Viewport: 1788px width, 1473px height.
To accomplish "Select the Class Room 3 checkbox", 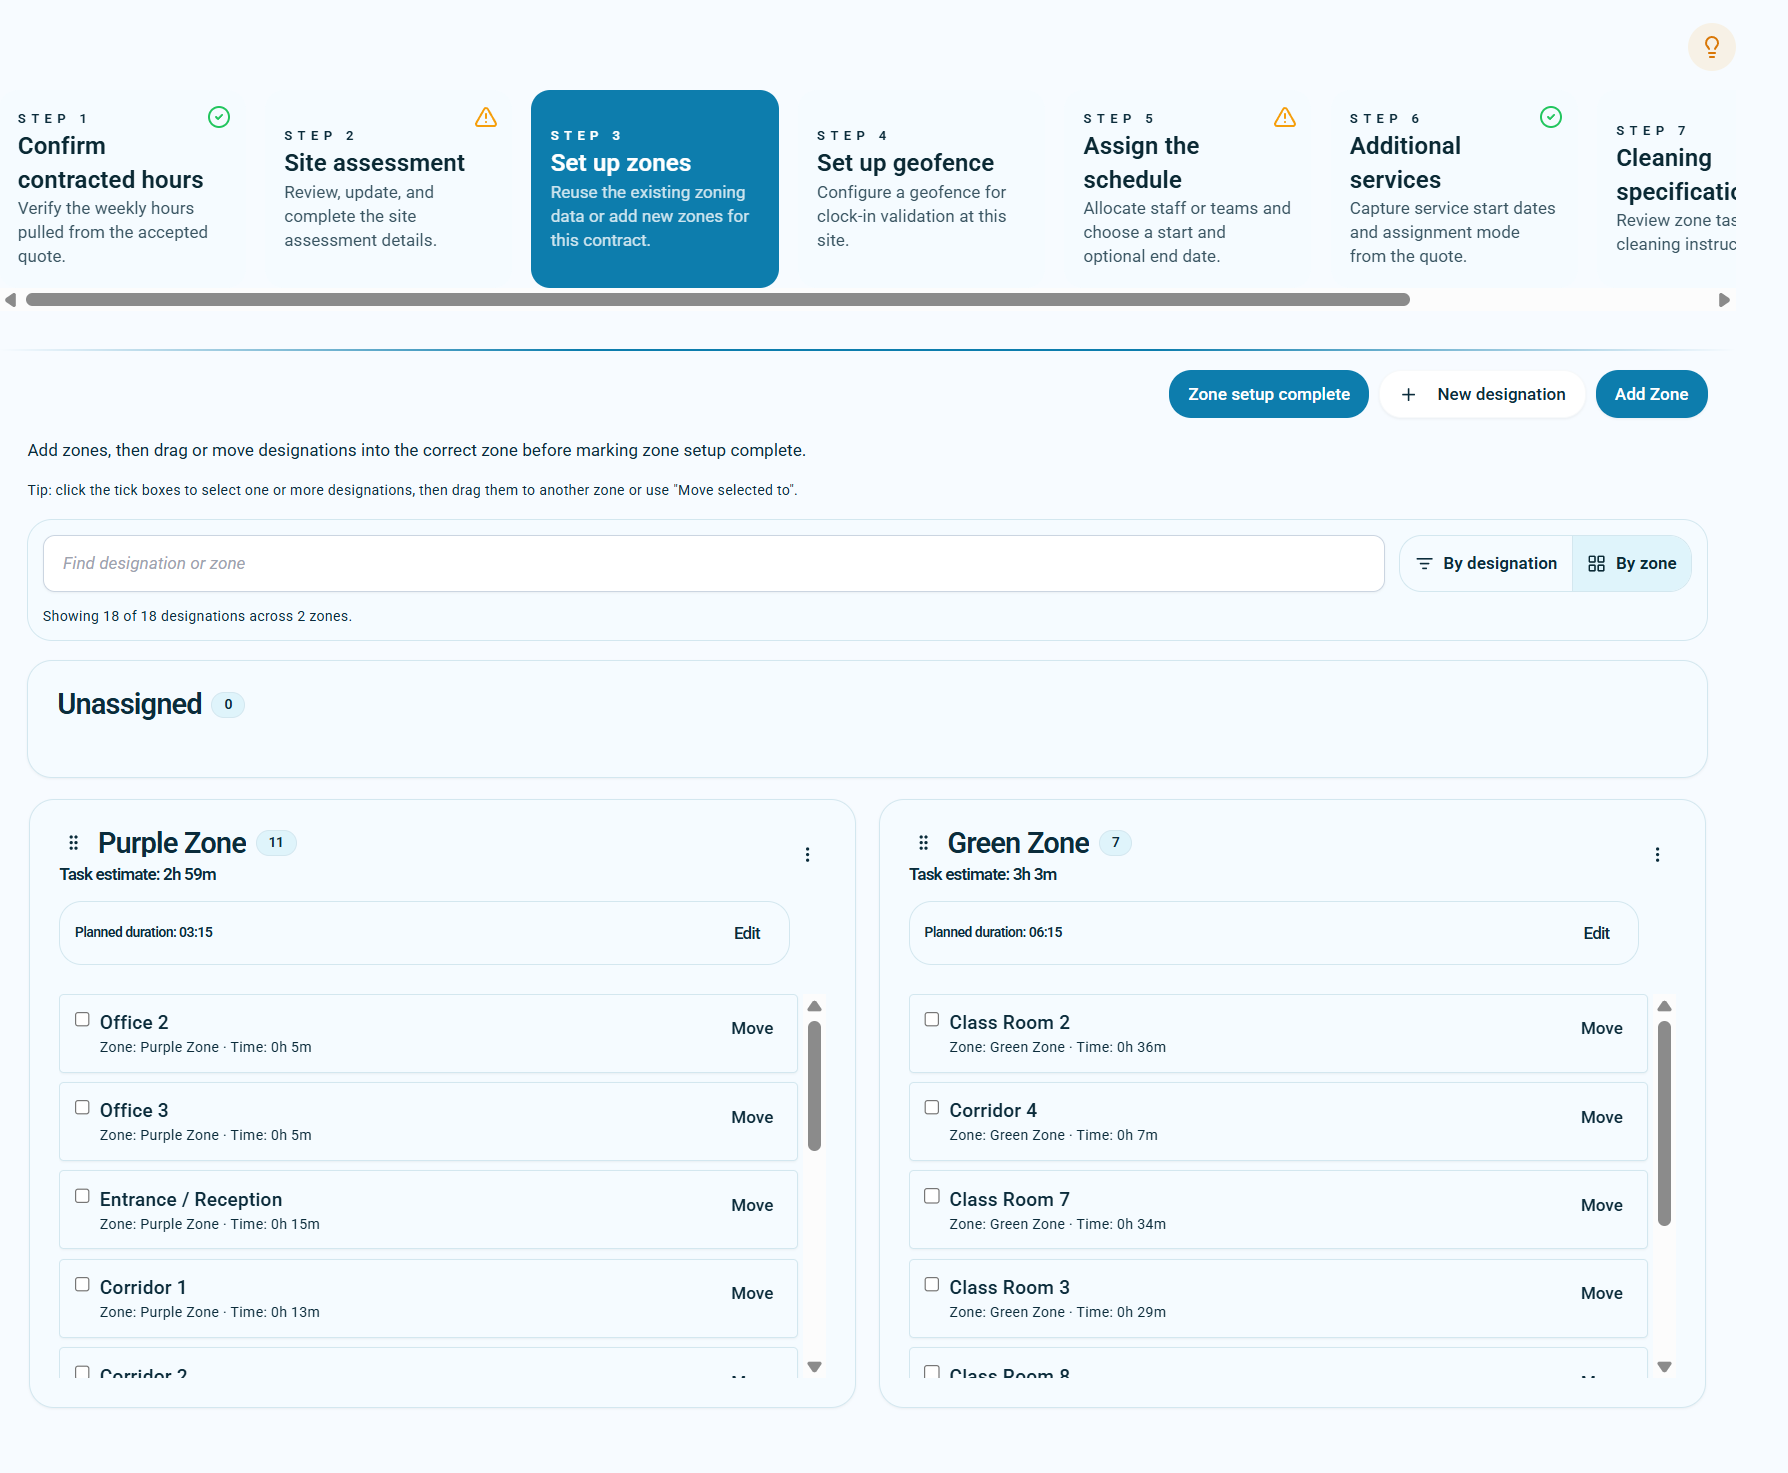I will tap(932, 1285).
